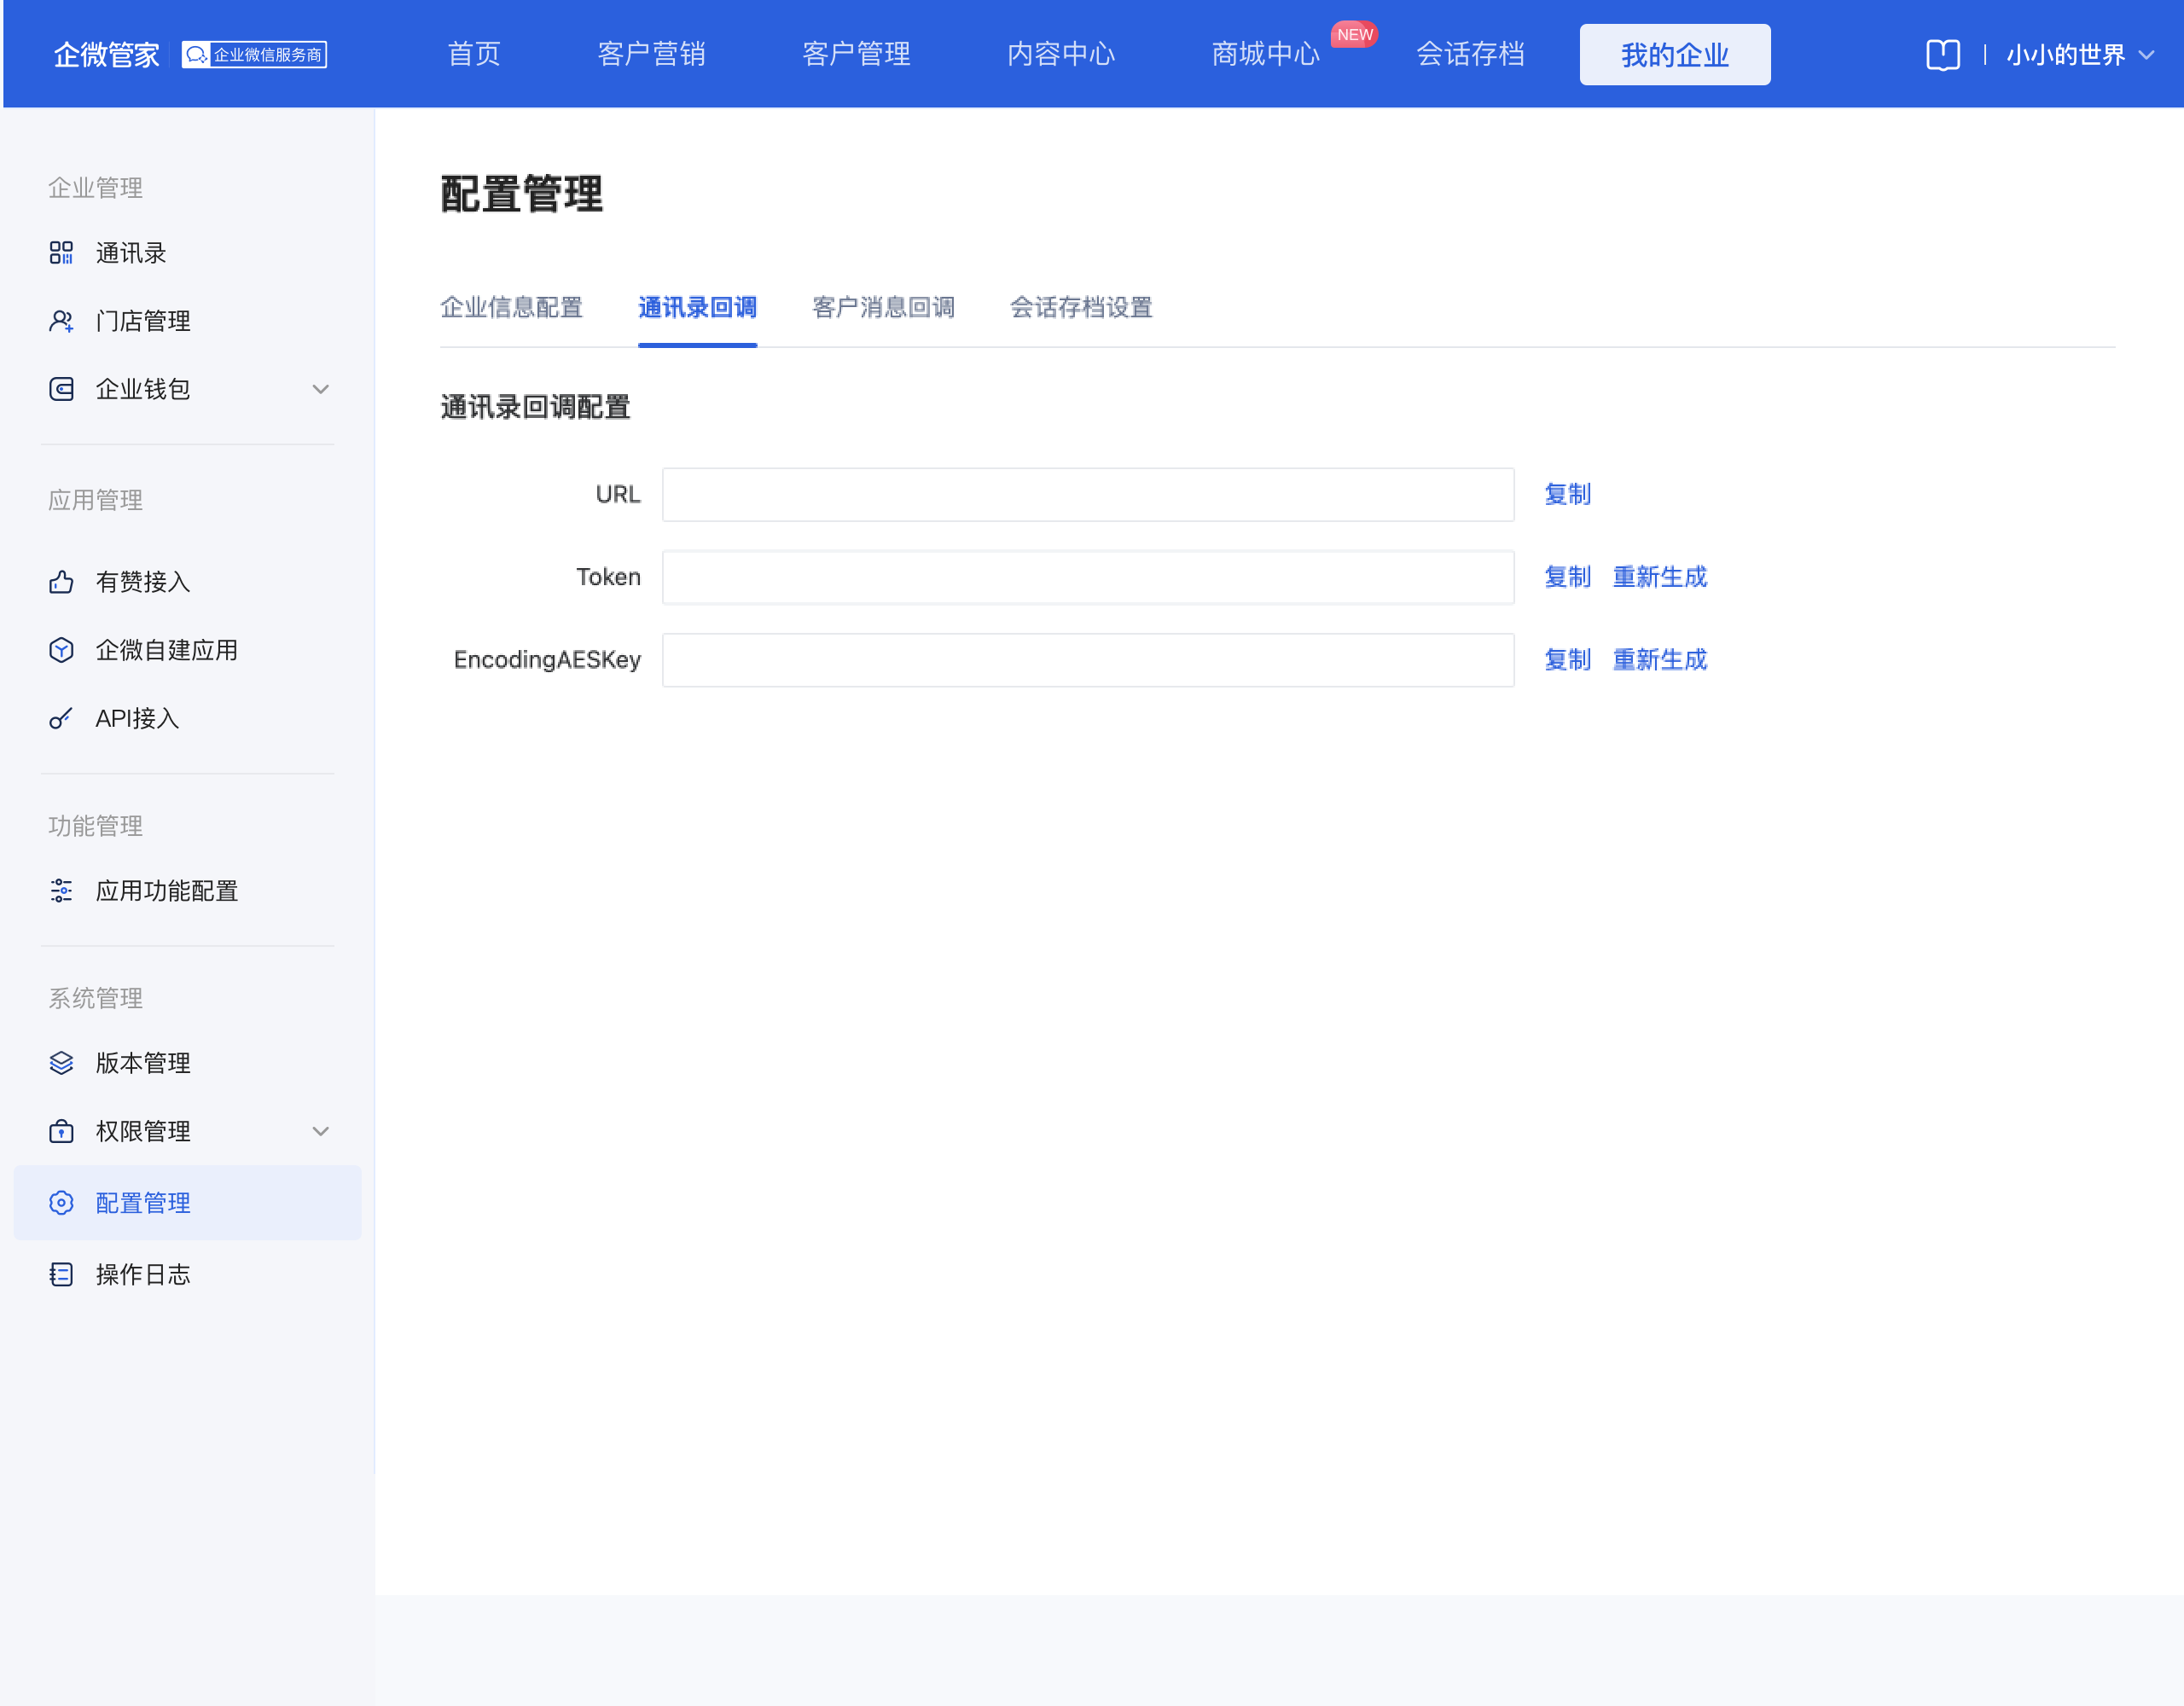Click the 功能管理 section heading

[x=95, y=826]
